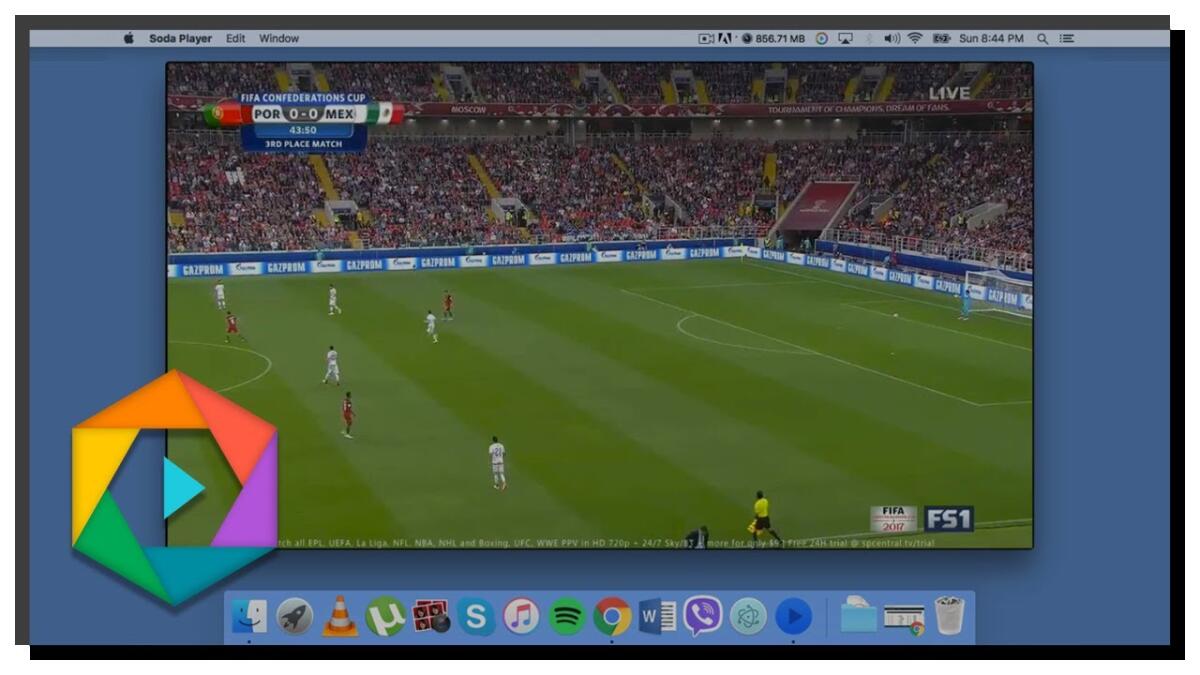Toggle Bluetooth from the menu bar
The height and width of the screenshot is (675, 1200).
click(x=869, y=37)
